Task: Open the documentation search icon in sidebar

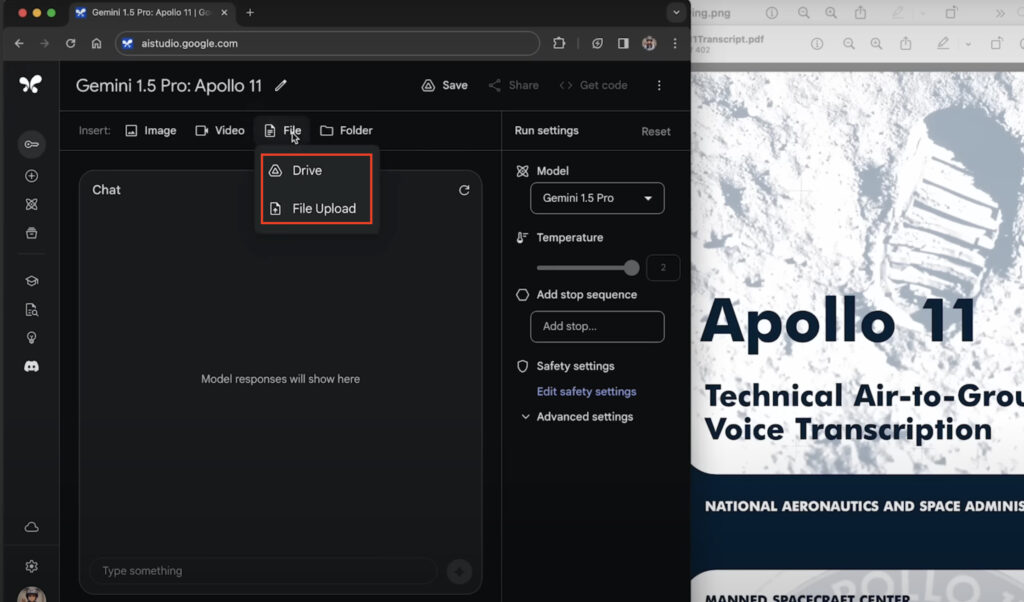Action: [31, 309]
